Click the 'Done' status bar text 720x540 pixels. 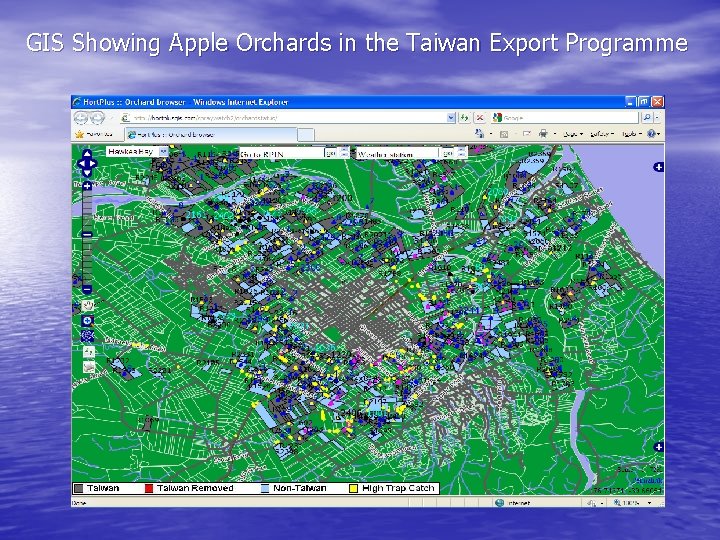[79, 503]
